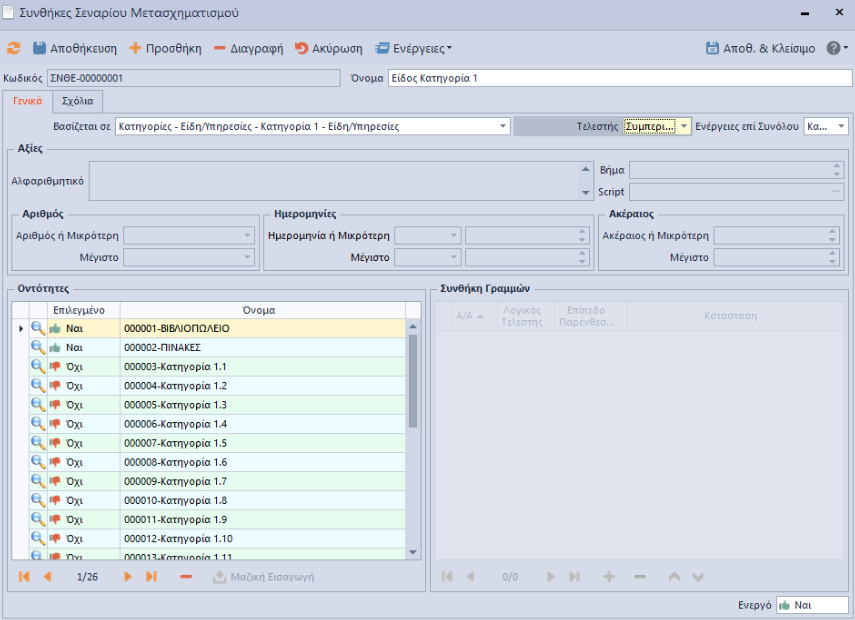
Task: Click magnifier icon for 000001-ΒΙΒΛΙΟΠΩΛΕΙΟ row
Action: point(38,328)
